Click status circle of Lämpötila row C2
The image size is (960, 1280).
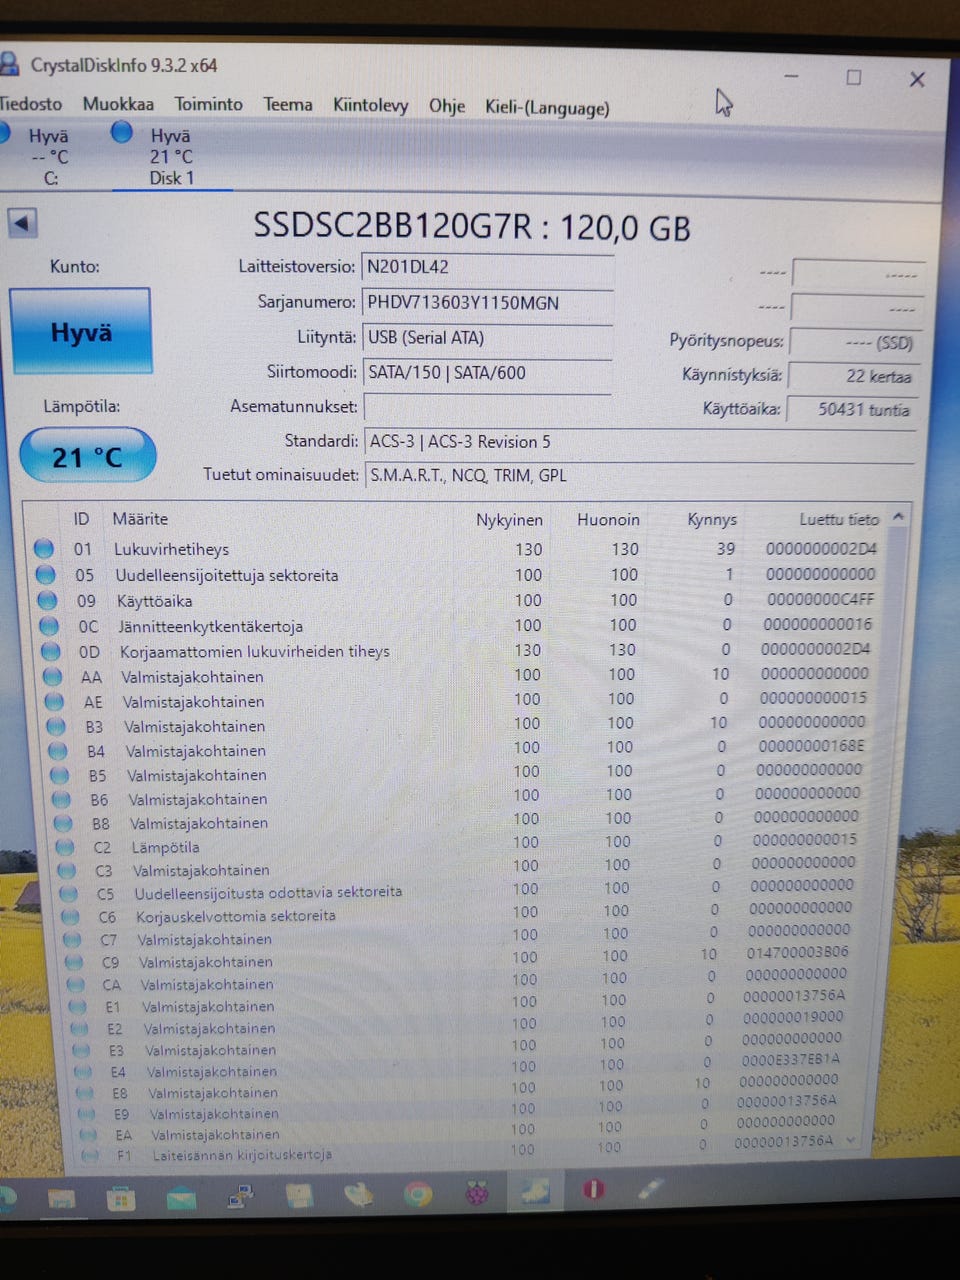(65, 846)
